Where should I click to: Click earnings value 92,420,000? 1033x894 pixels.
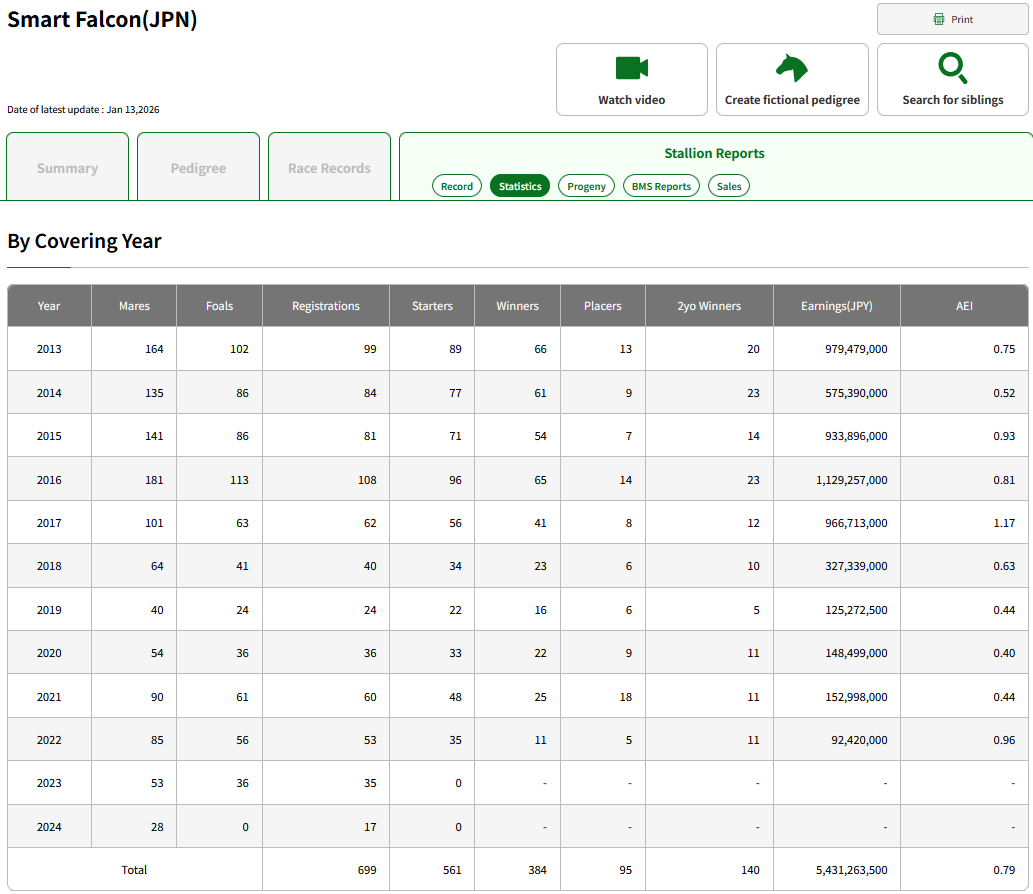(859, 740)
